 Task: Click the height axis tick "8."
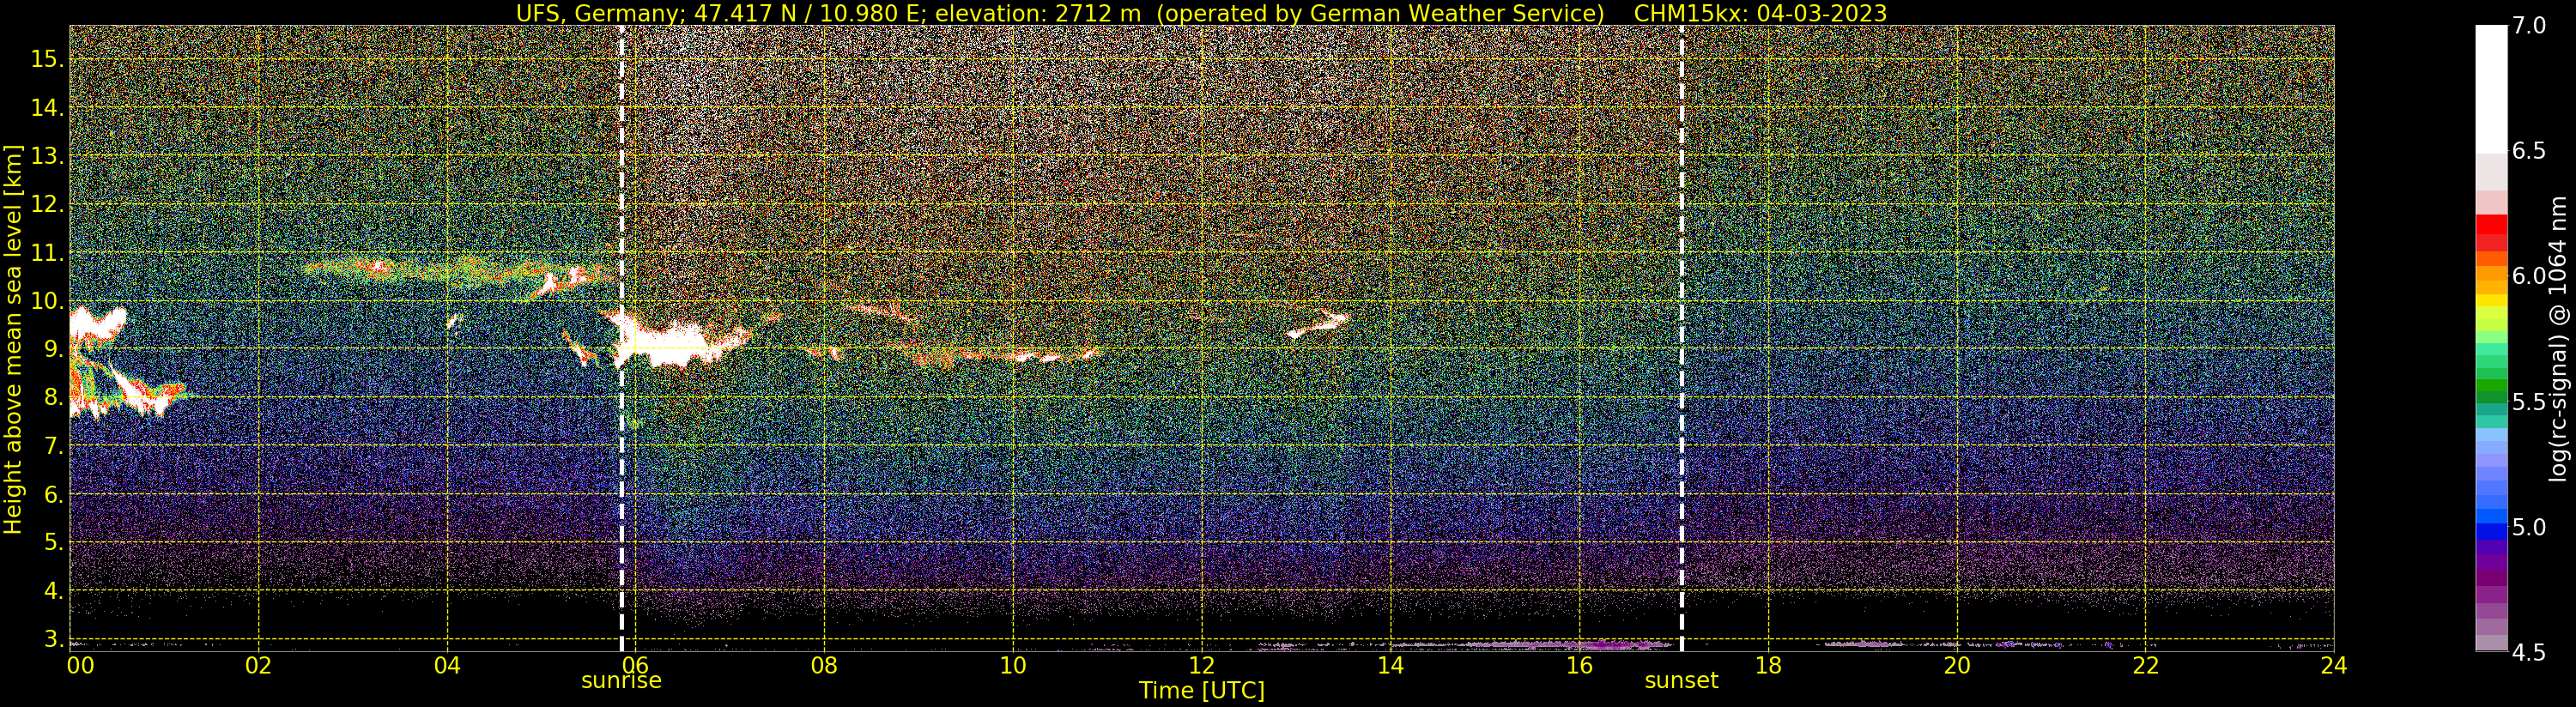pyautogui.click(x=53, y=398)
